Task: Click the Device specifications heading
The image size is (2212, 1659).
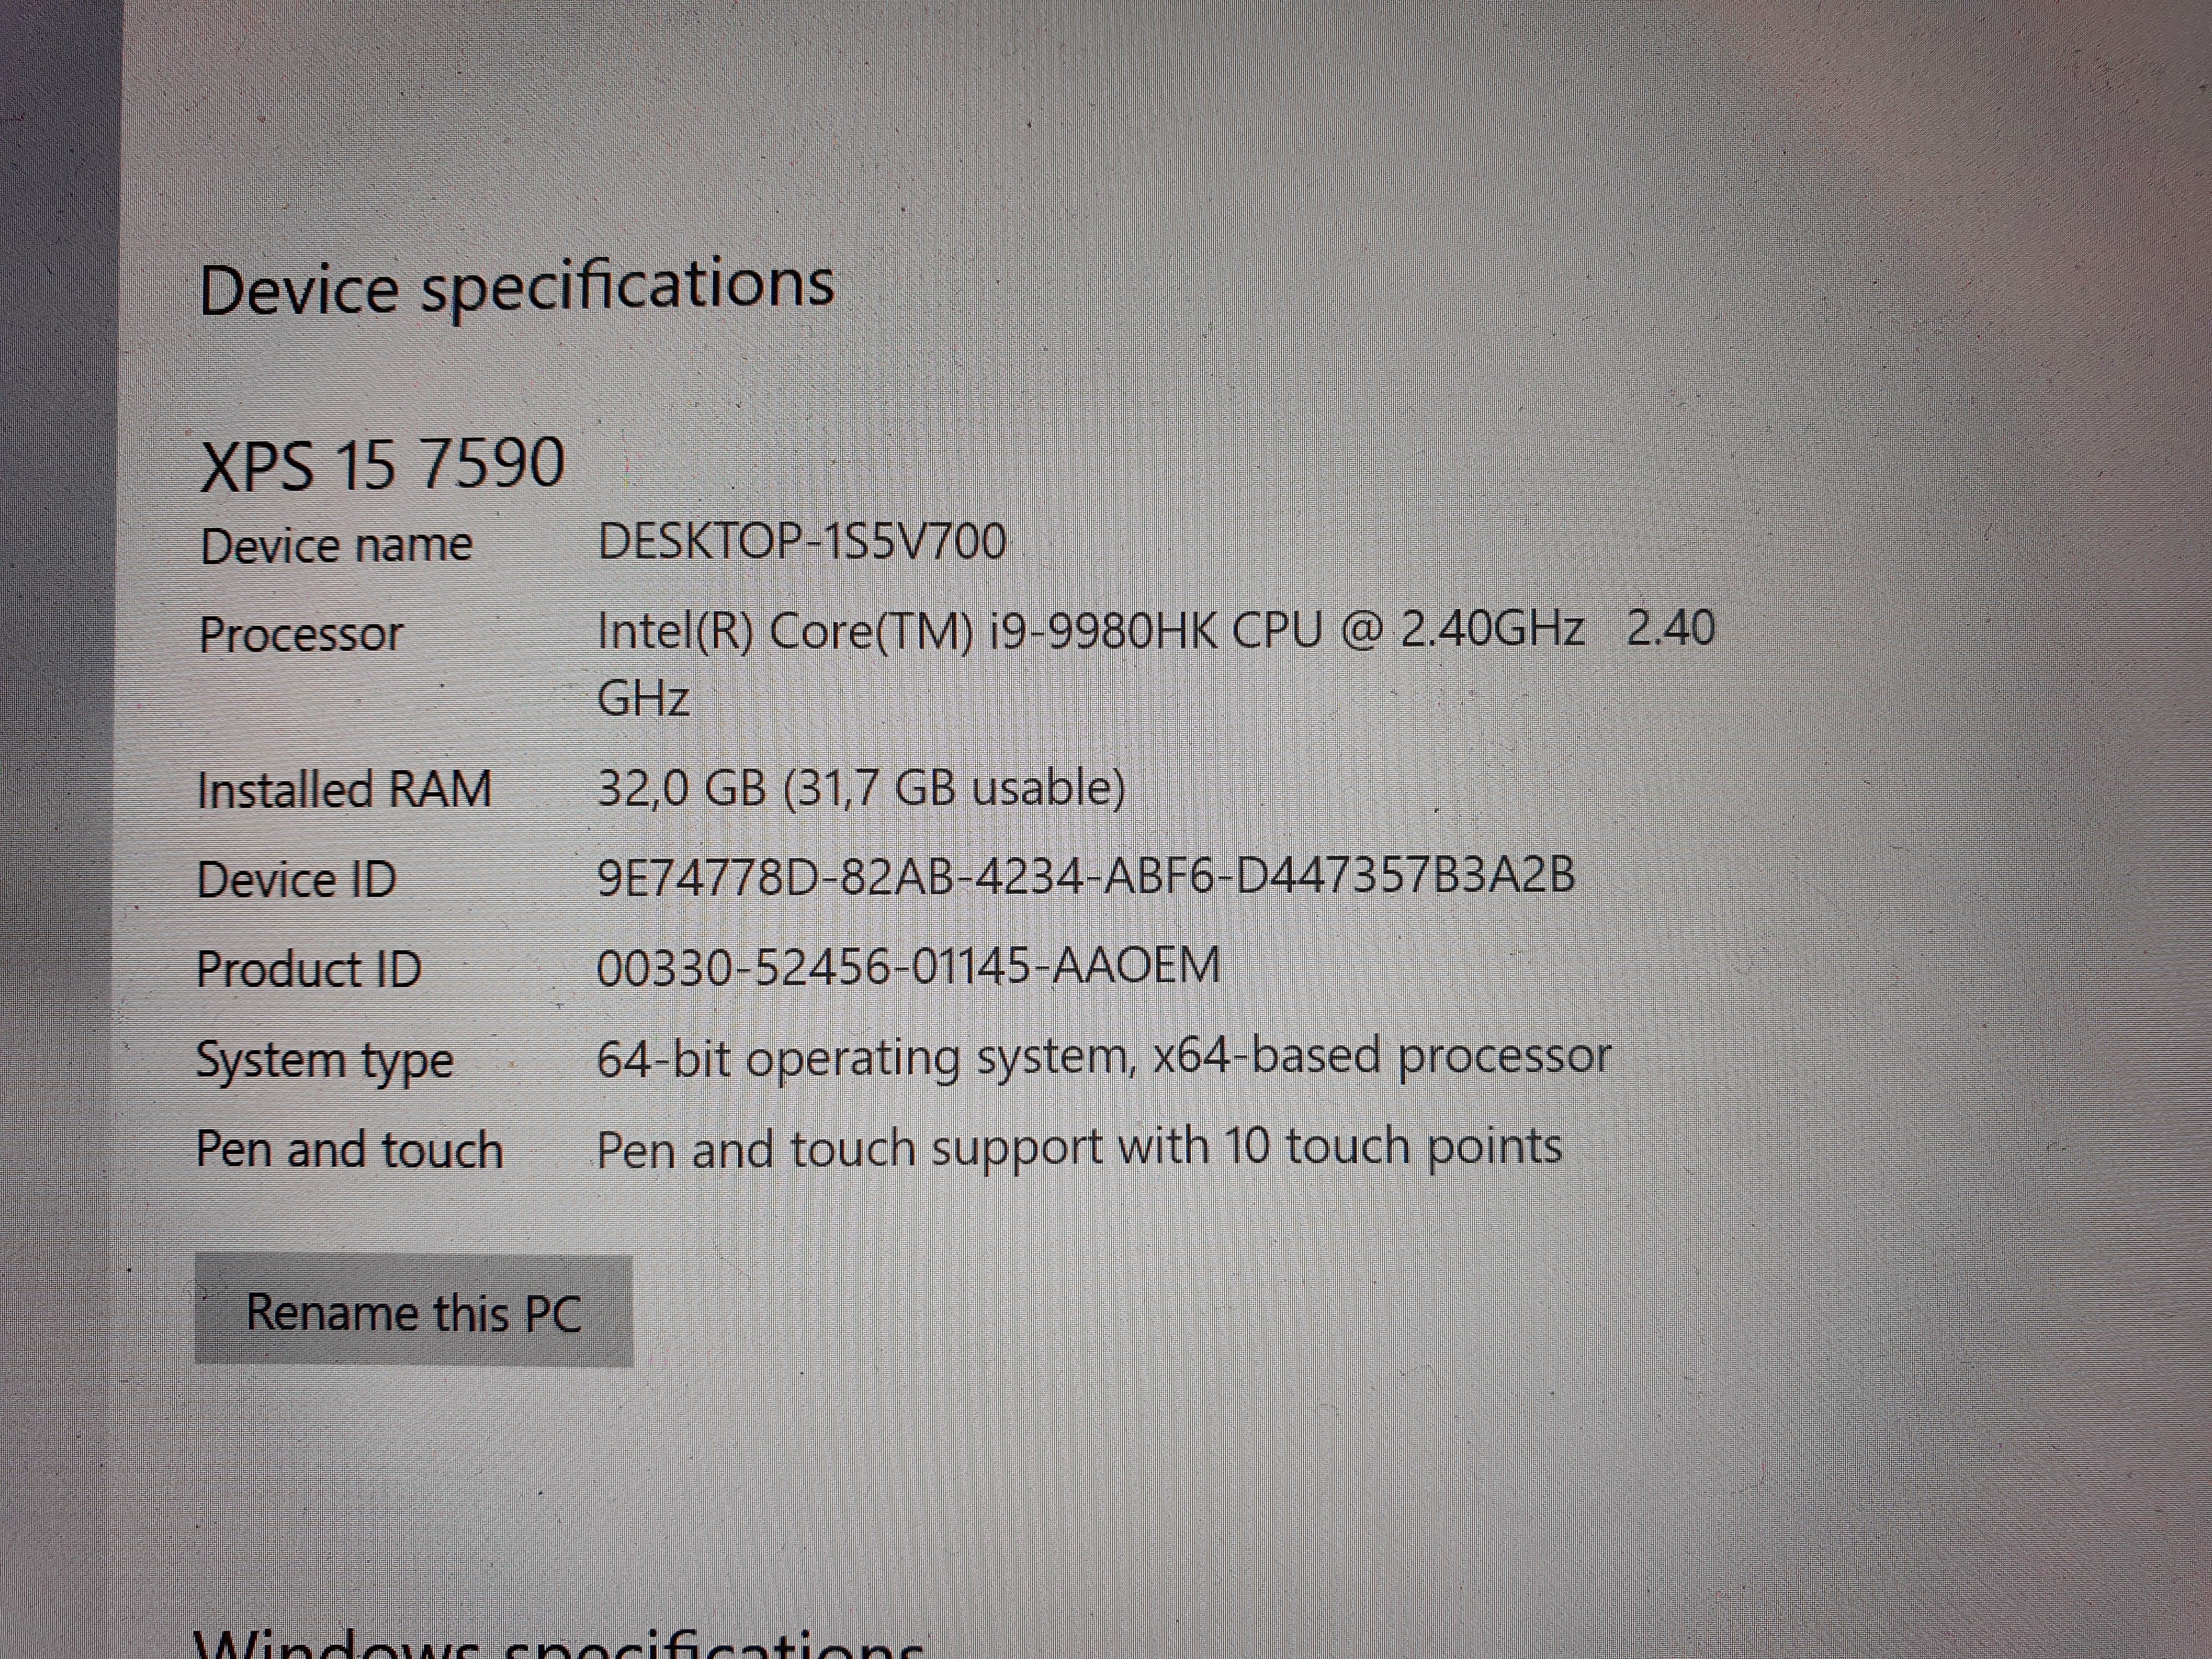Action: pos(516,287)
